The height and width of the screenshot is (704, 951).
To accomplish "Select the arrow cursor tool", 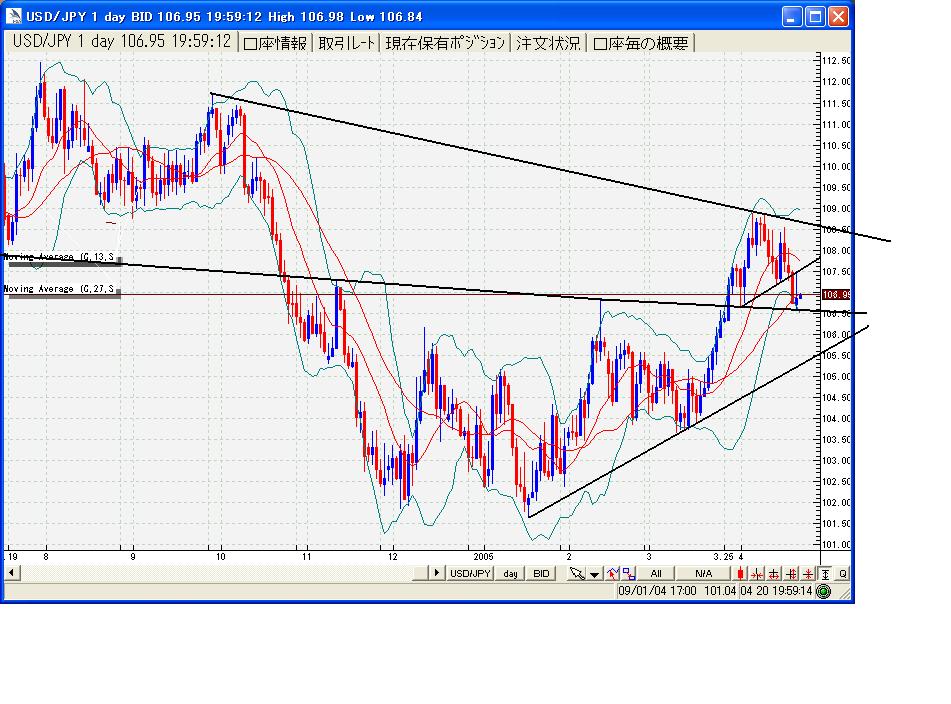I will (576, 574).
